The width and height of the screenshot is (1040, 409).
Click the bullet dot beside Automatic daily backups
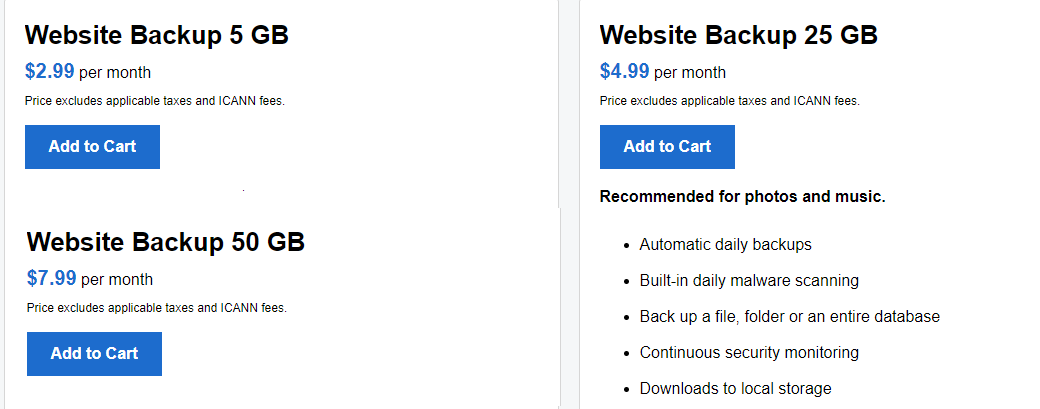tap(627, 246)
